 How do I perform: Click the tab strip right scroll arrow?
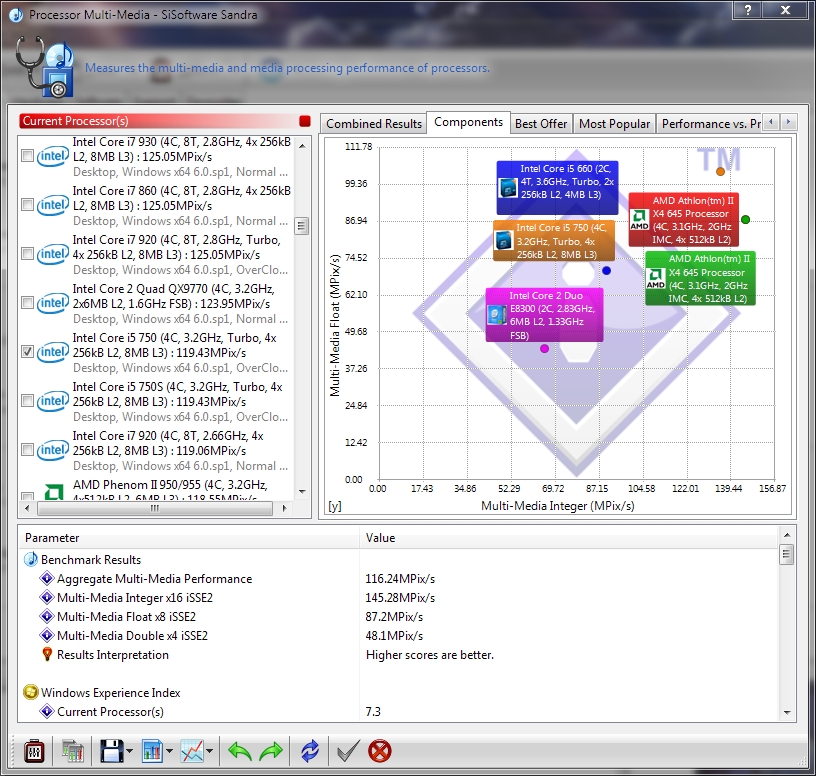click(788, 122)
